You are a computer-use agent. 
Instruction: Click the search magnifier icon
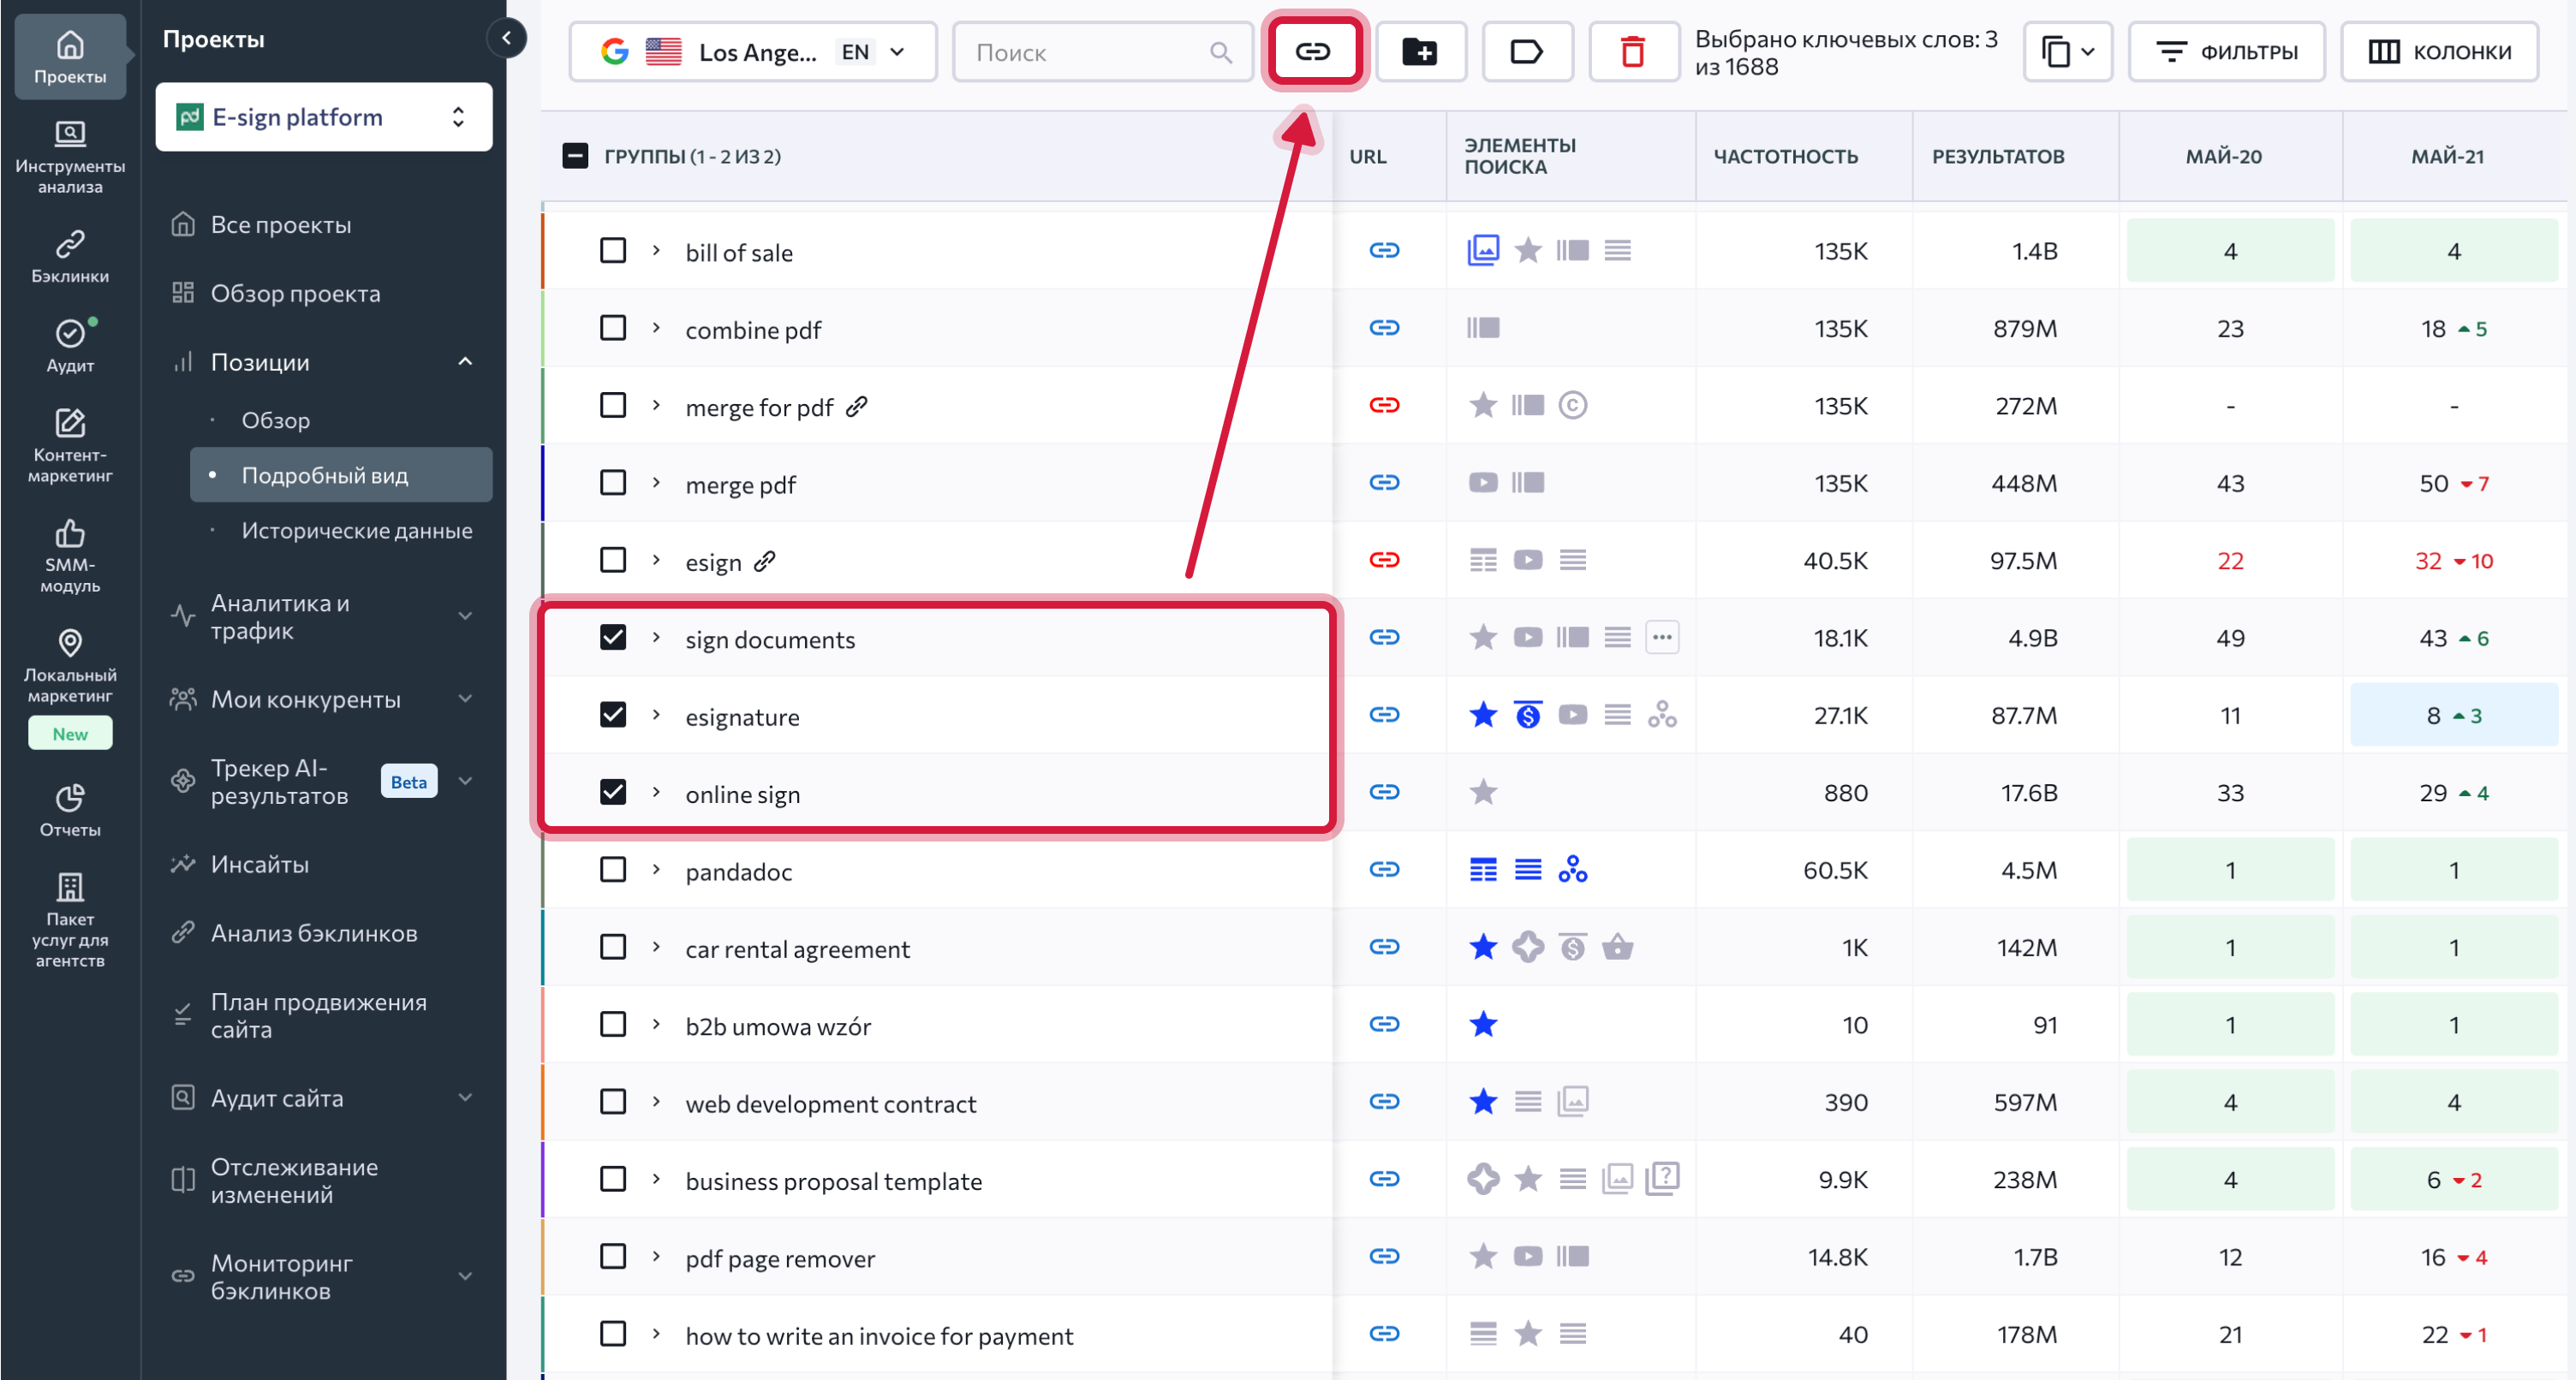pyautogui.click(x=1220, y=52)
